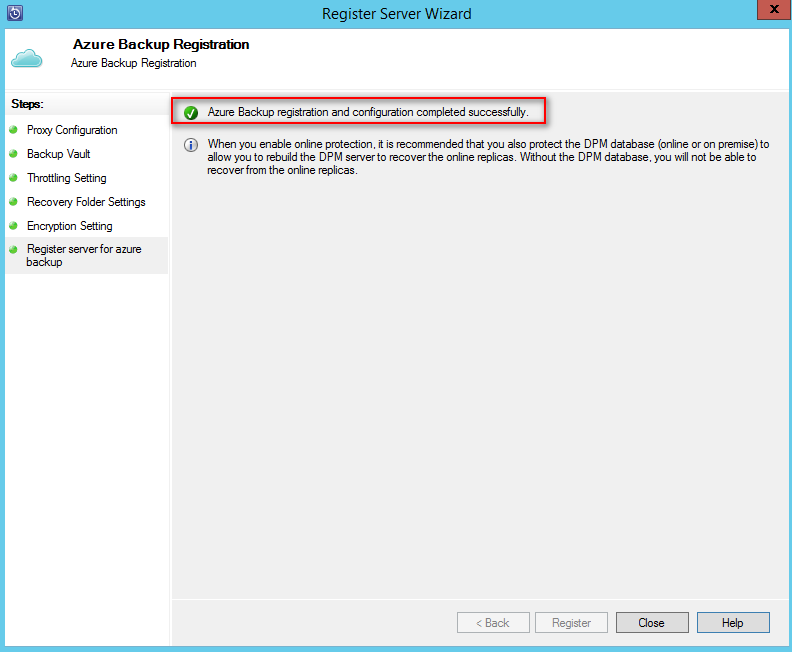792x652 pixels.
Task: Click the bold 'Azure Backup Registration' heading
Action: tap(161, 44)
